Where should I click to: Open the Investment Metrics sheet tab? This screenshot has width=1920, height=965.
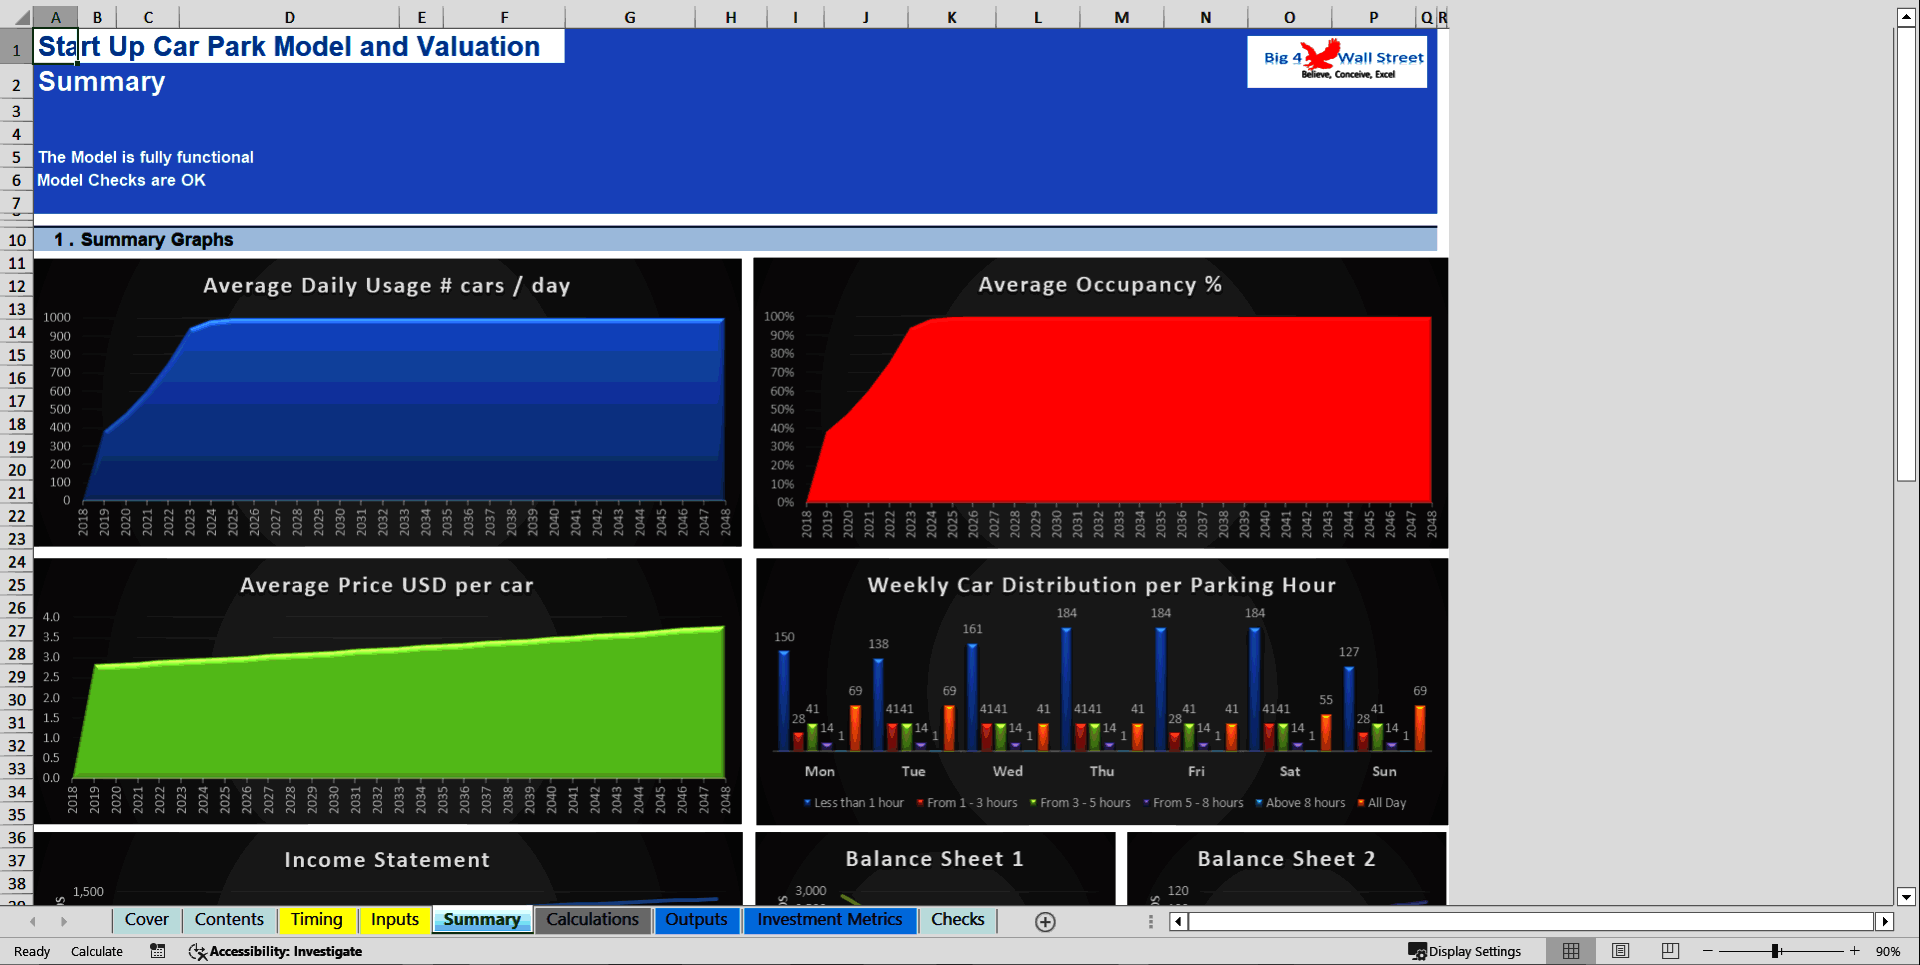pos(830,920)
